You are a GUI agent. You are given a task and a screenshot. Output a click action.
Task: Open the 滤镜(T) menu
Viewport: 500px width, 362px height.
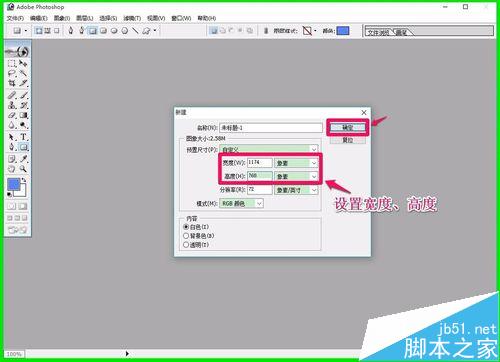tap(132, 18)
